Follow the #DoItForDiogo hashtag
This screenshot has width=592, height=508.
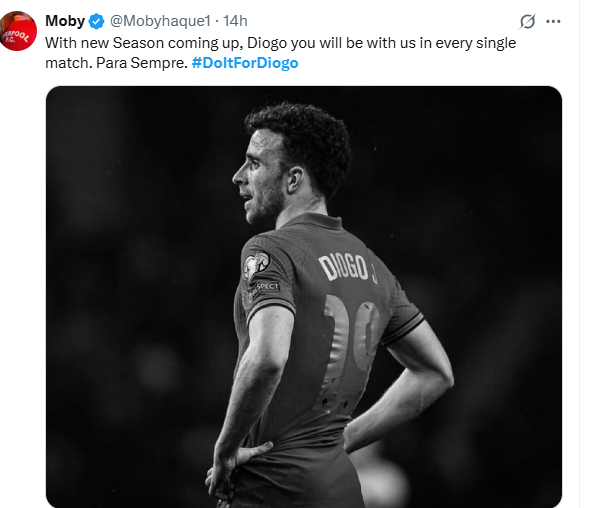pos(245,63)
